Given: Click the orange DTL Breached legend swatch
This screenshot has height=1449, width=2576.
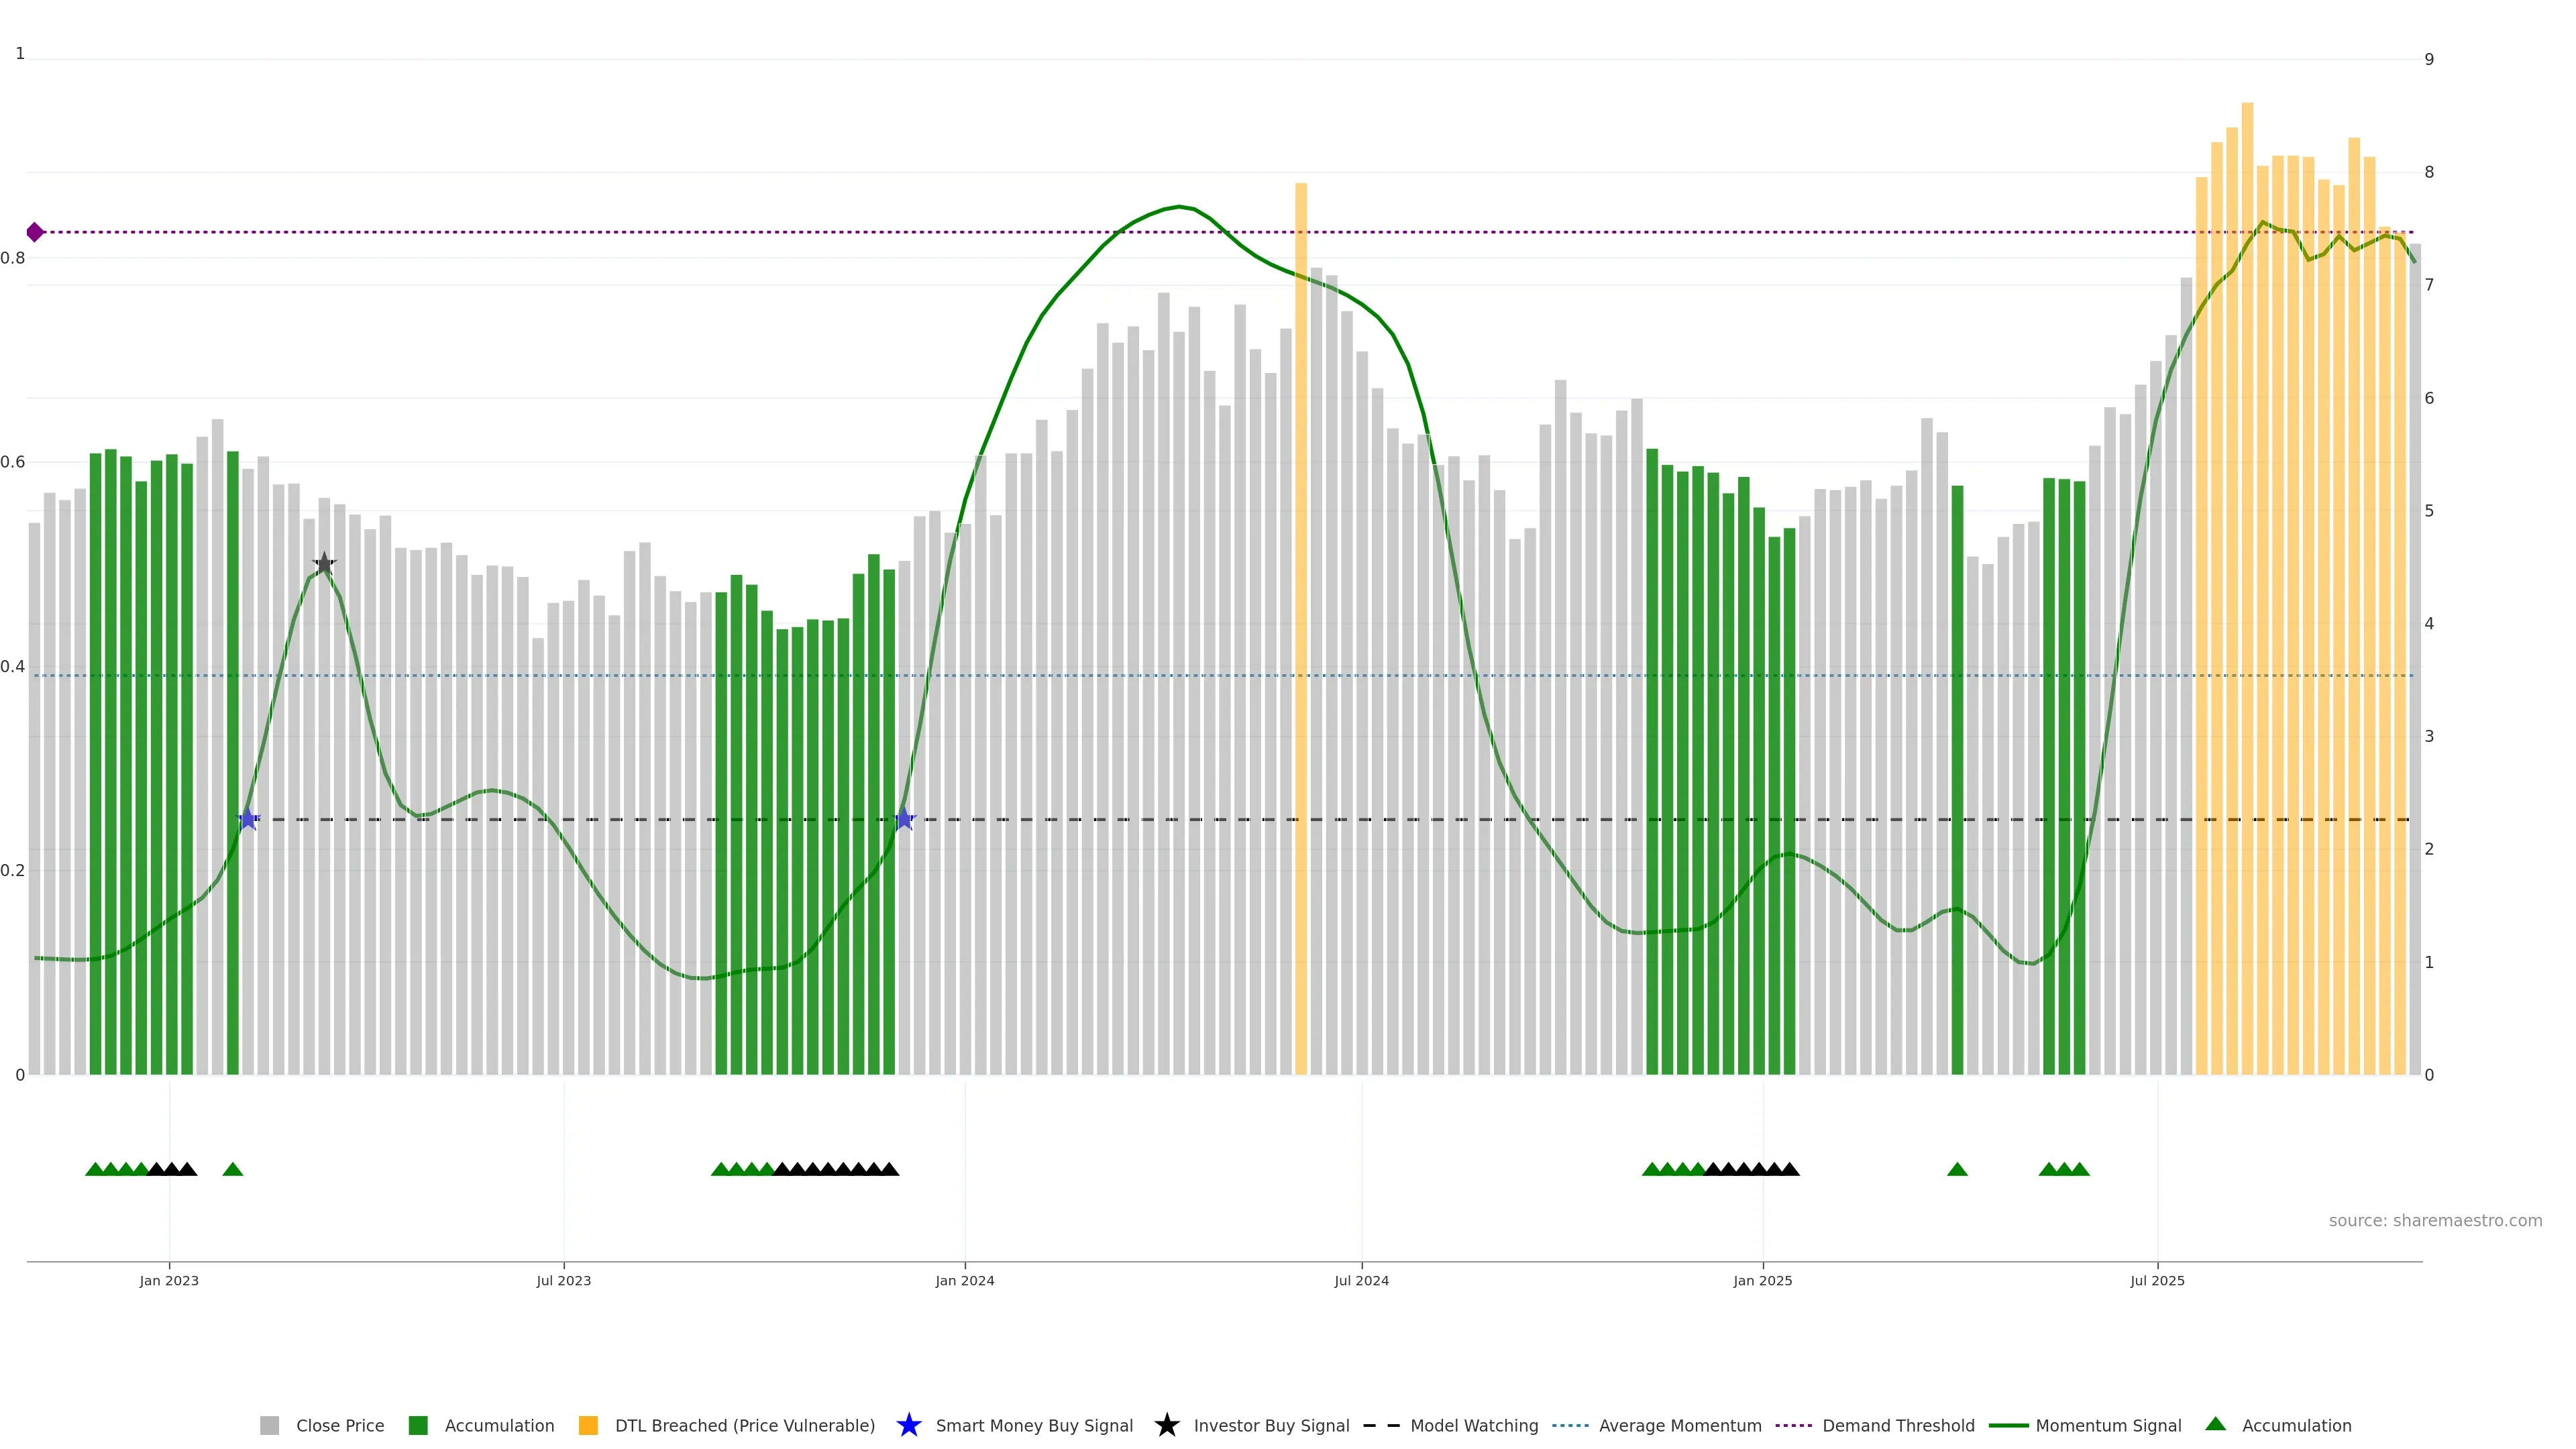Looking at the screenshot, I should [588, 1425].
